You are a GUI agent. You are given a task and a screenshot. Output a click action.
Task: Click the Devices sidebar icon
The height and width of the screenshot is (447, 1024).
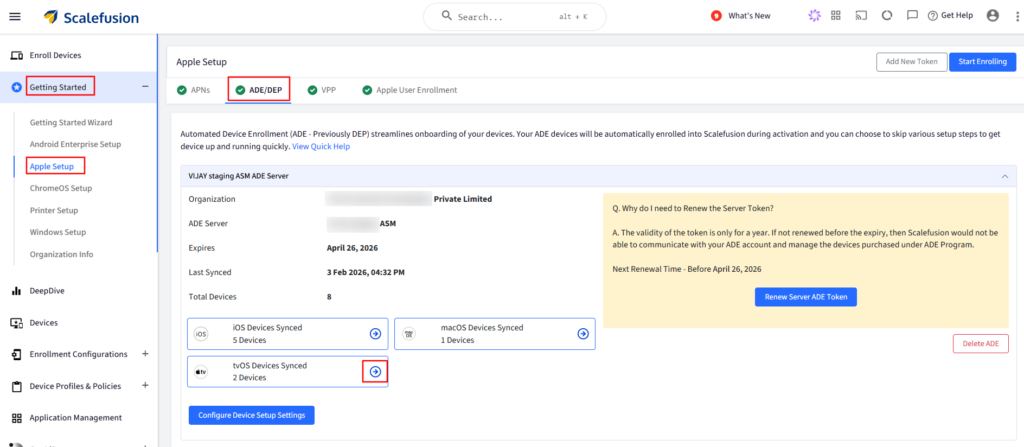point(17,323)
